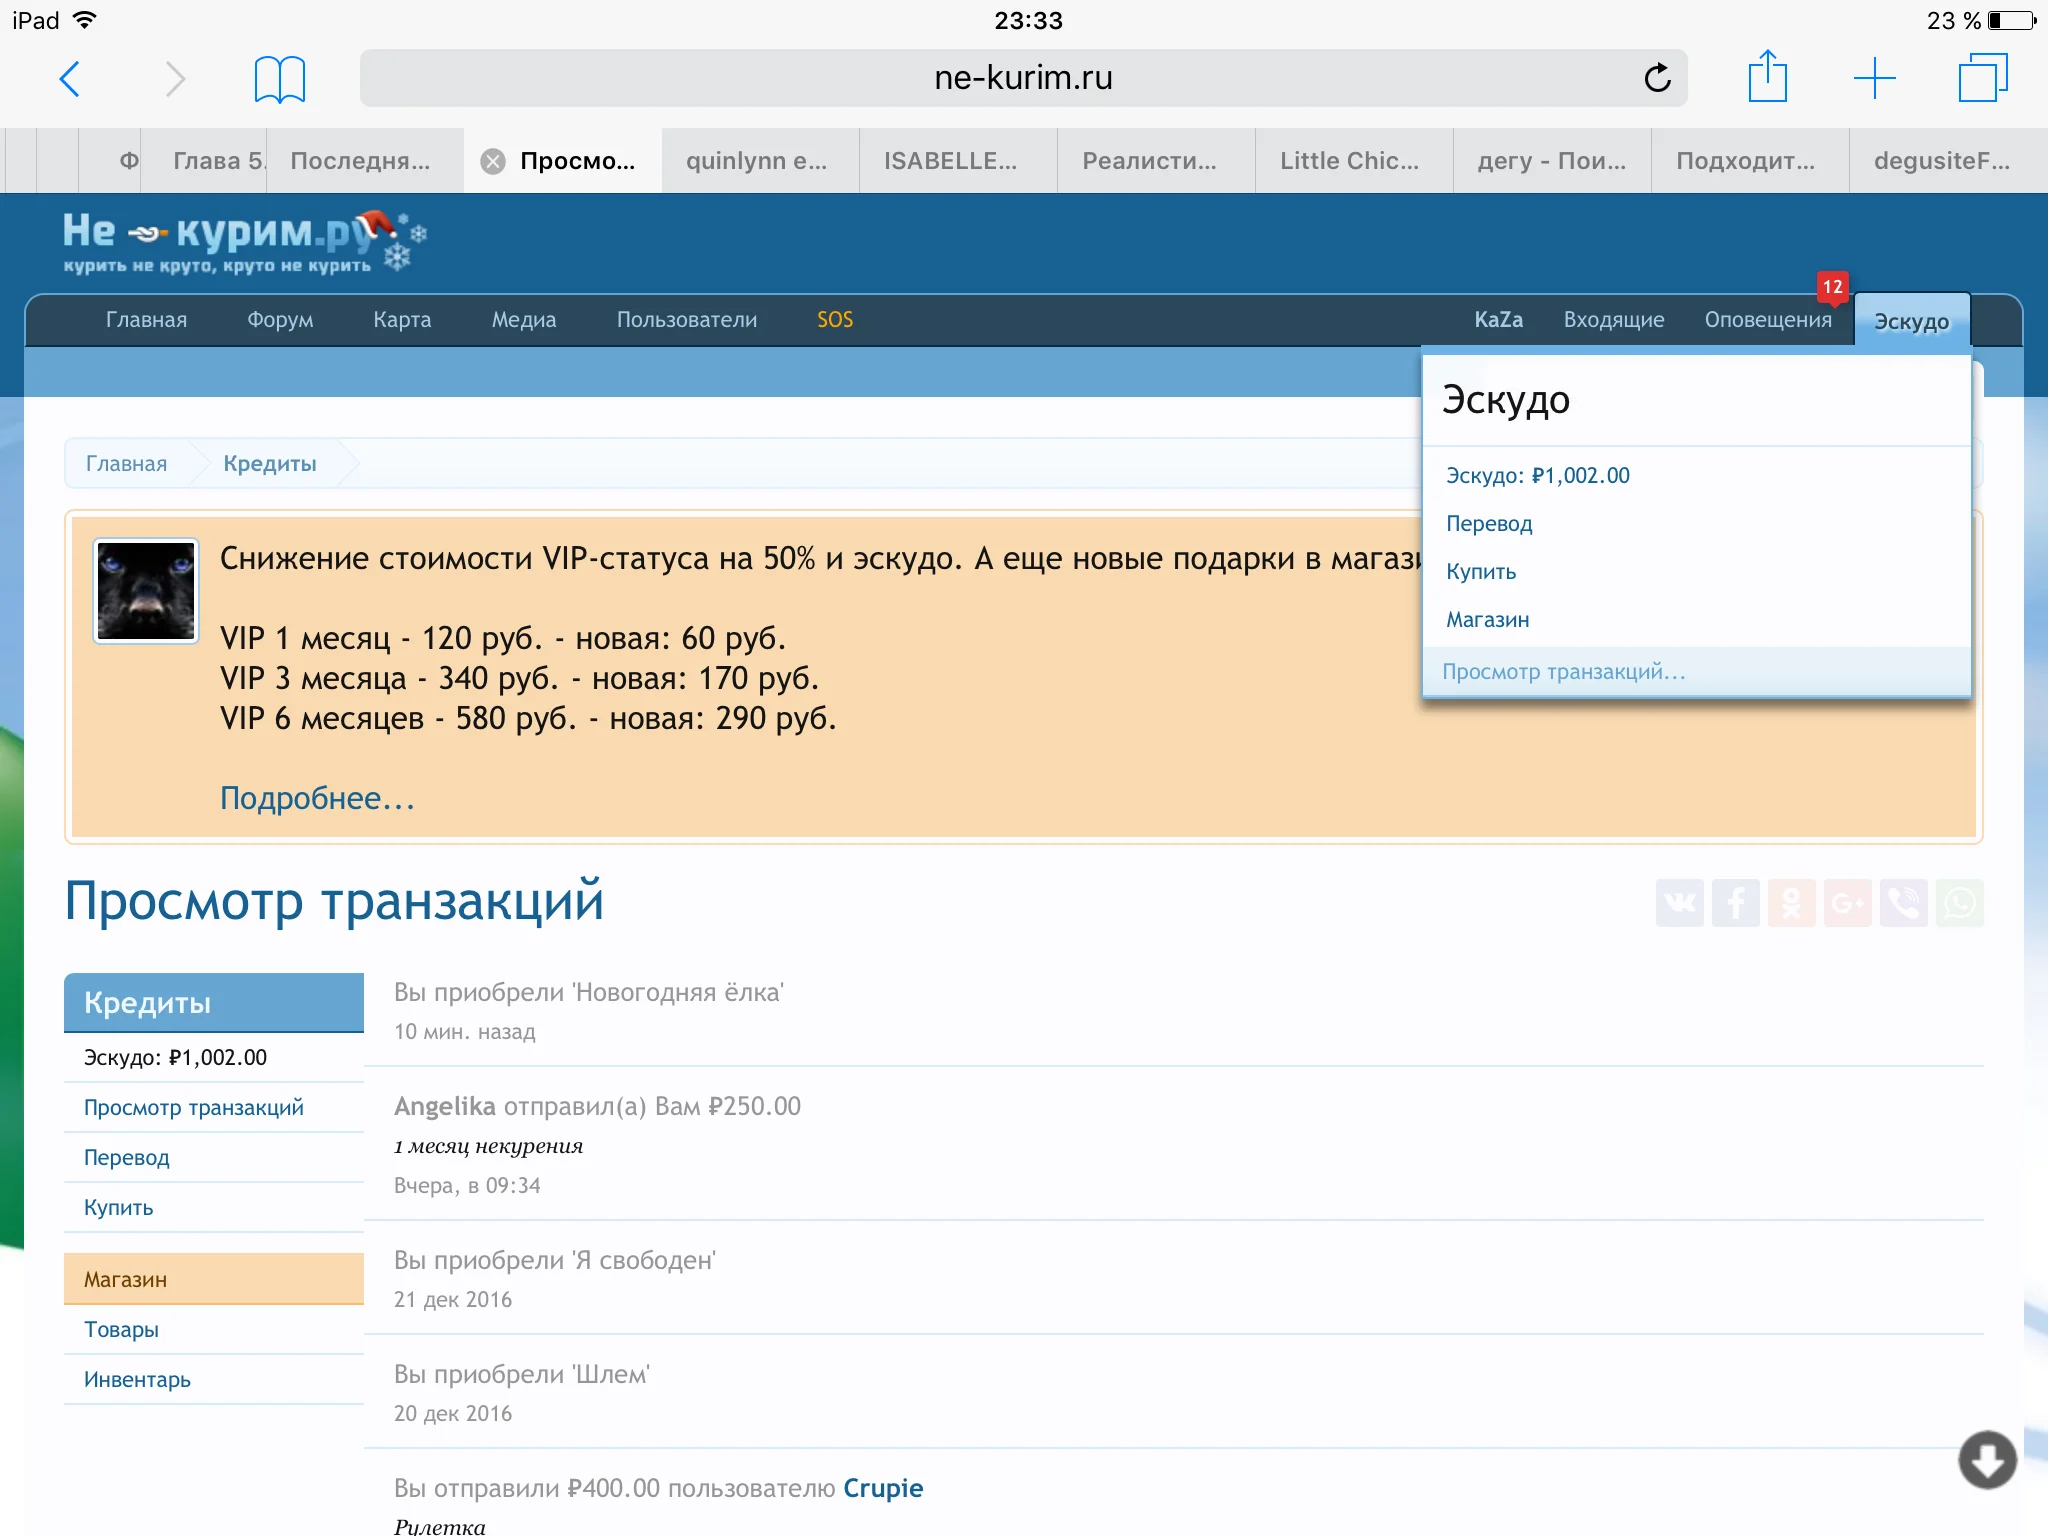Open Просмотр транзакций… in dropdown footer

[1563, 672]
